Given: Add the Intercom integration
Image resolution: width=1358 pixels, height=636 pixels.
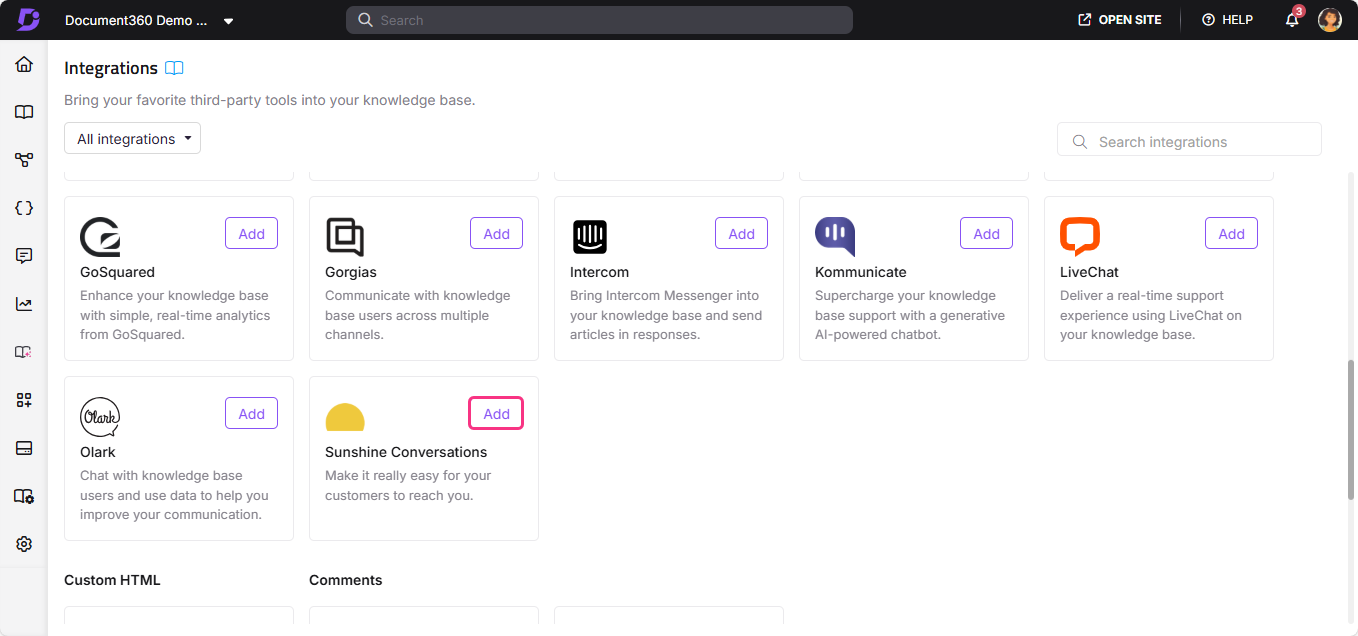Looking at the screenshot, I should click(741, 232).
